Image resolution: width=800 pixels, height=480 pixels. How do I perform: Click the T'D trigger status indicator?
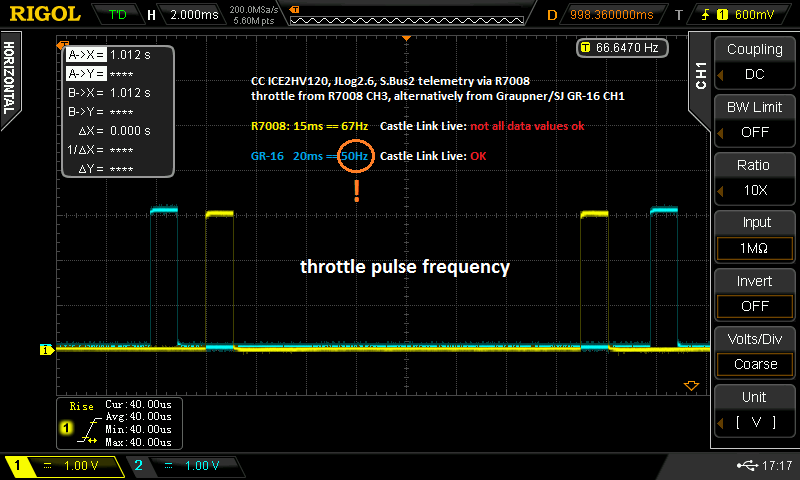coord(117,15)
